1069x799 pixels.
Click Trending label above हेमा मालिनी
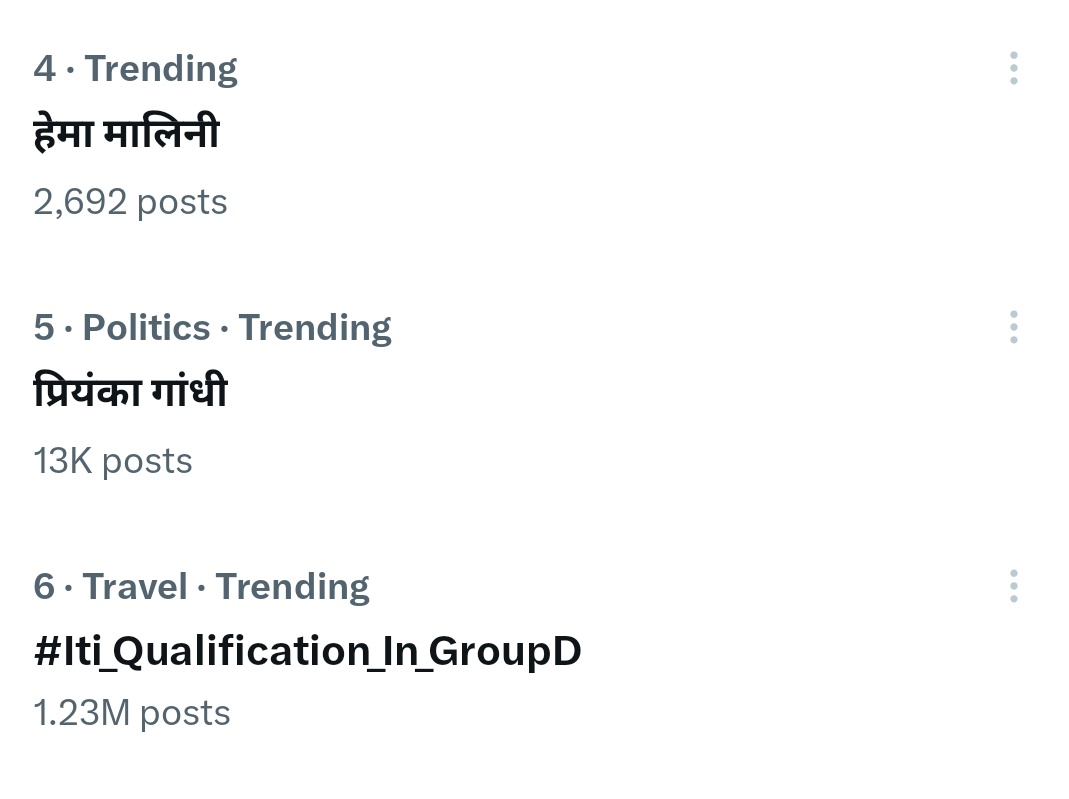coord(162,70)
